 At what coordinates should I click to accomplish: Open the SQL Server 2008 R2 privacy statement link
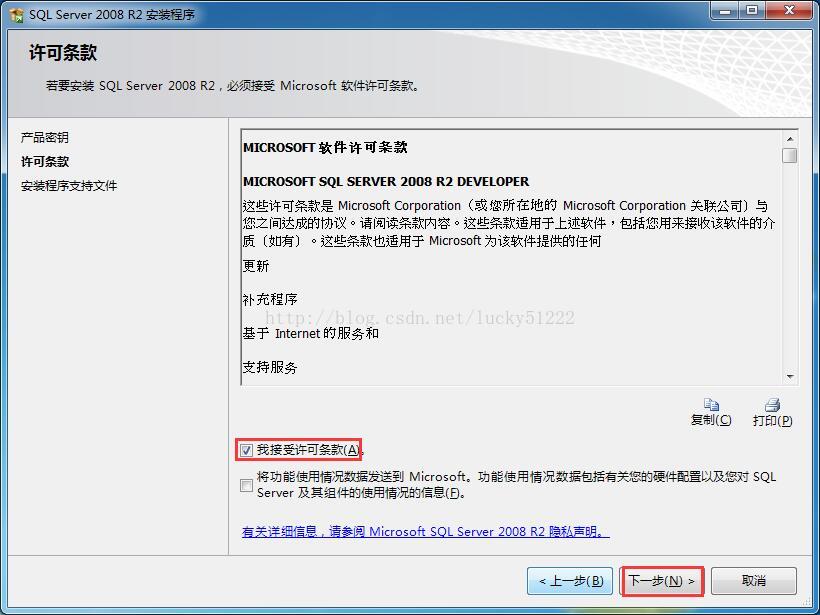pos(426,532)
